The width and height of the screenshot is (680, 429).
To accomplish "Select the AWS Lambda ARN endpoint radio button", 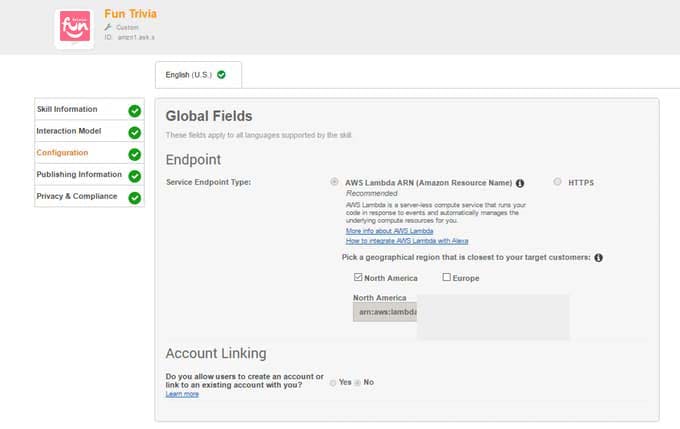I will (x=334, y=182).
